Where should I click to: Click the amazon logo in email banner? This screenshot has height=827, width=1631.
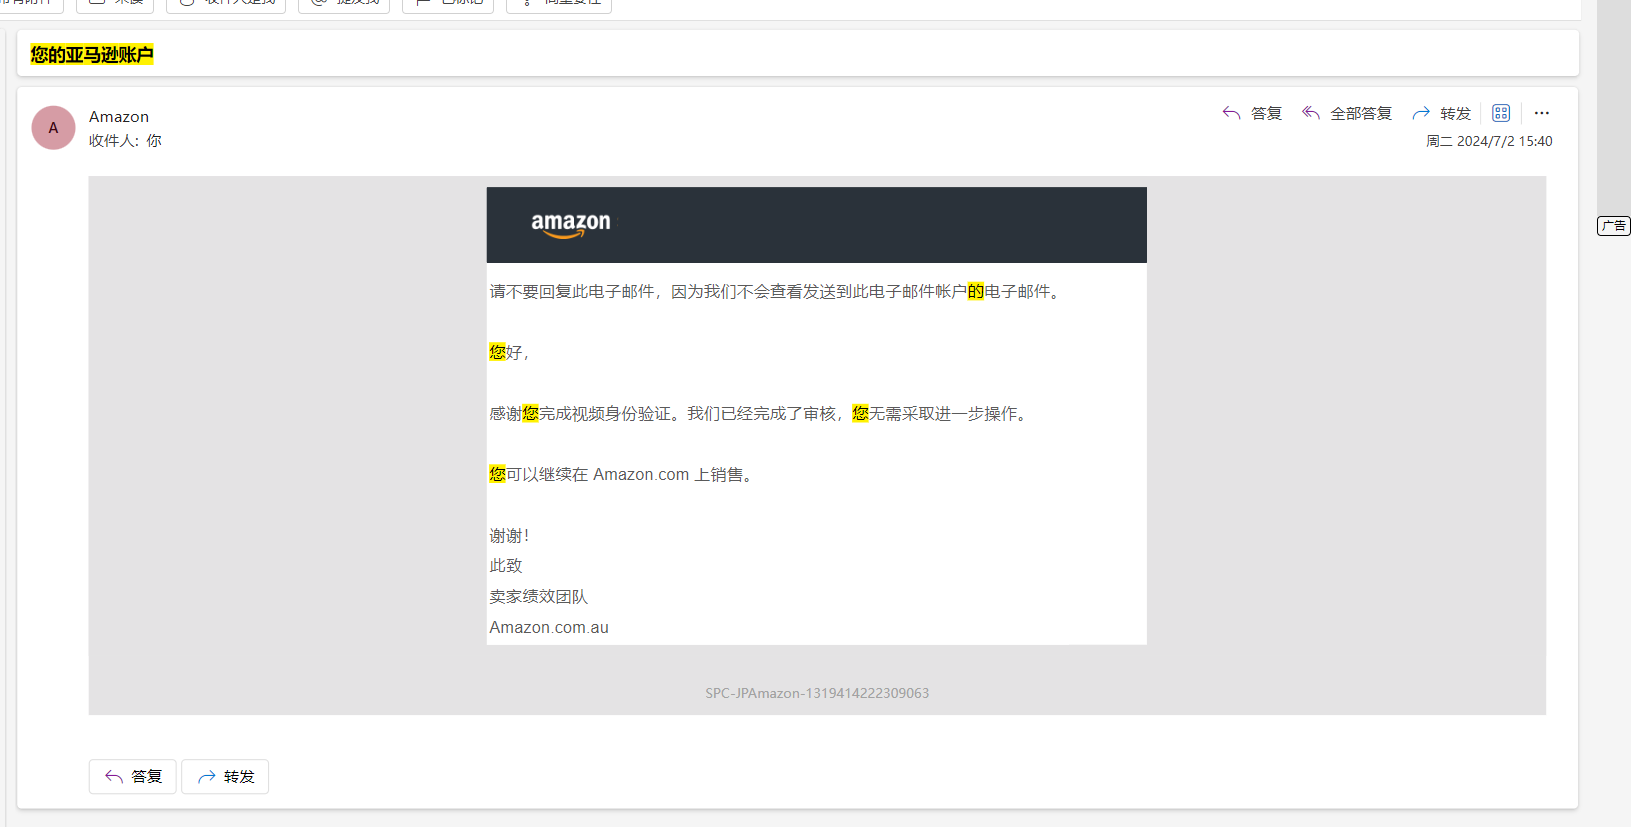pyautogui.click(x=571, y=225)
